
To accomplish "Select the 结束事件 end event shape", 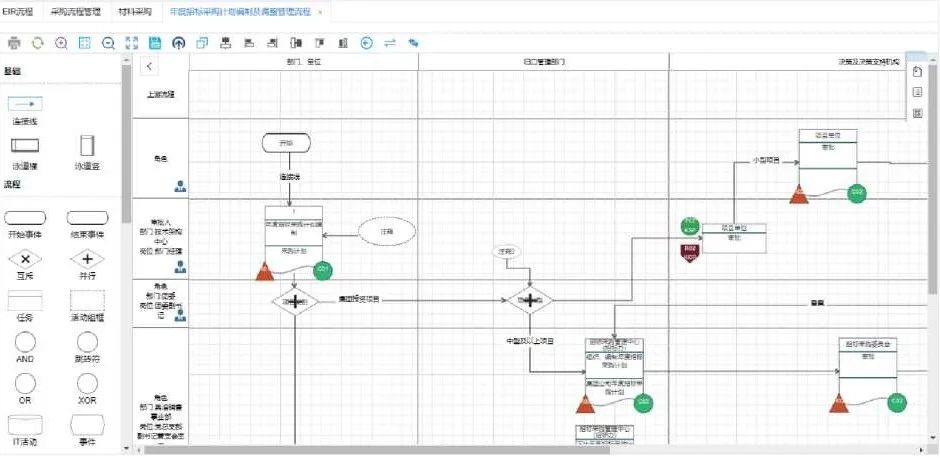I will [88, 217].
